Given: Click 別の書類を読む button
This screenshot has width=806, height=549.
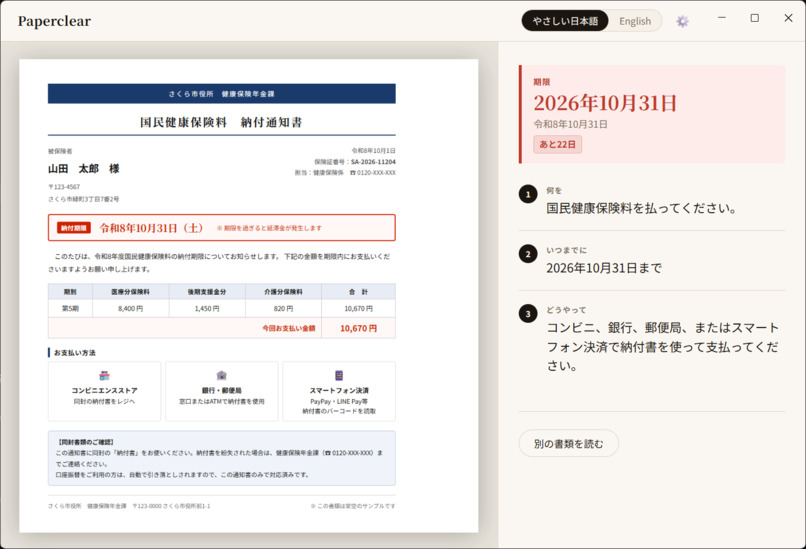Looking at the screenshot, I should coord(569,443).
